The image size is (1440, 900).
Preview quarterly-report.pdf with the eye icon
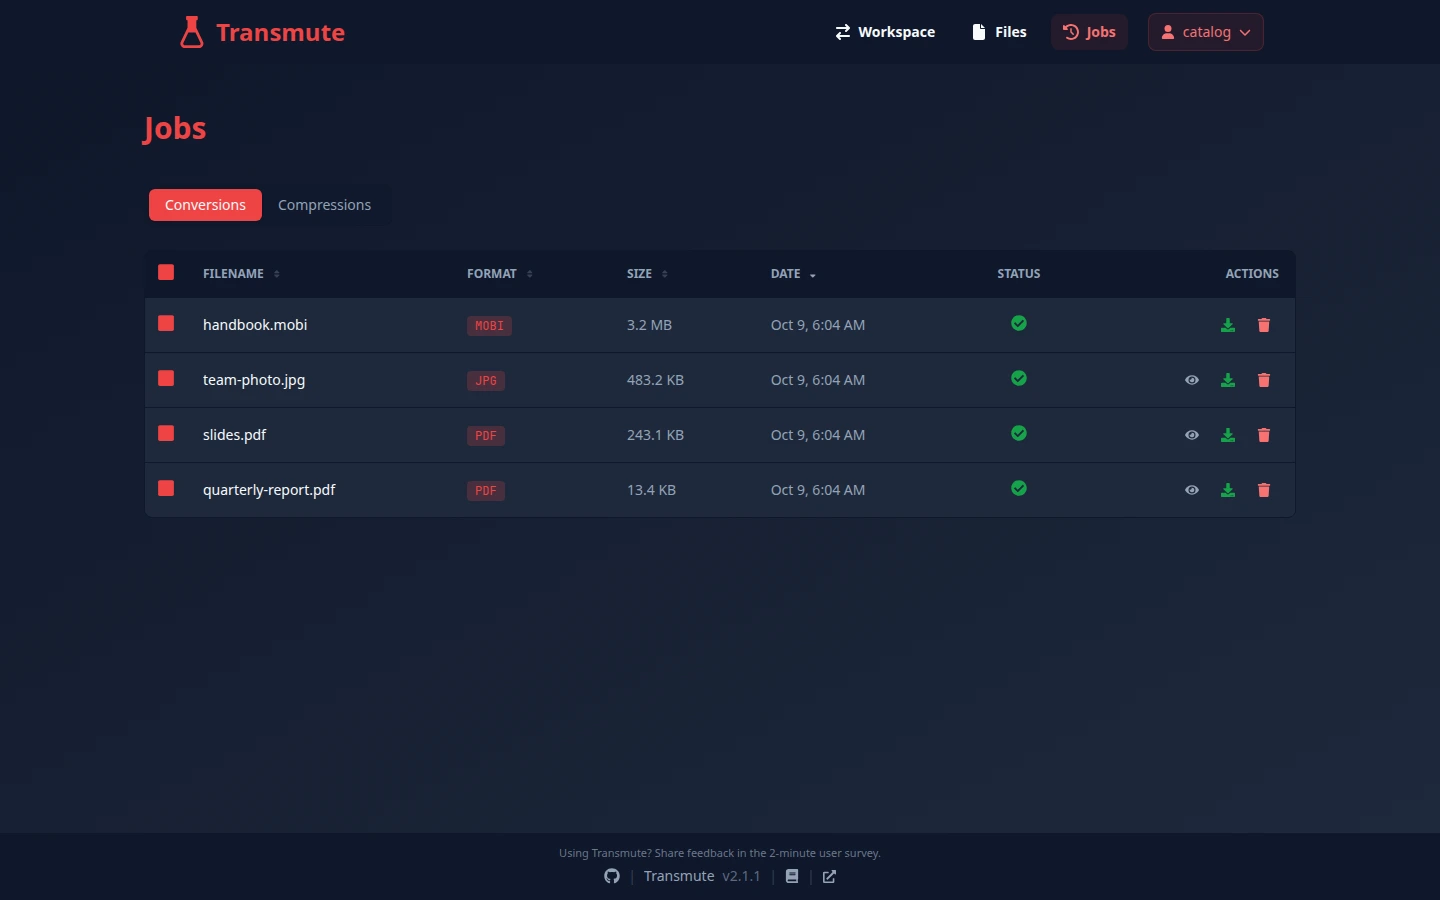tap(1192, 490)
